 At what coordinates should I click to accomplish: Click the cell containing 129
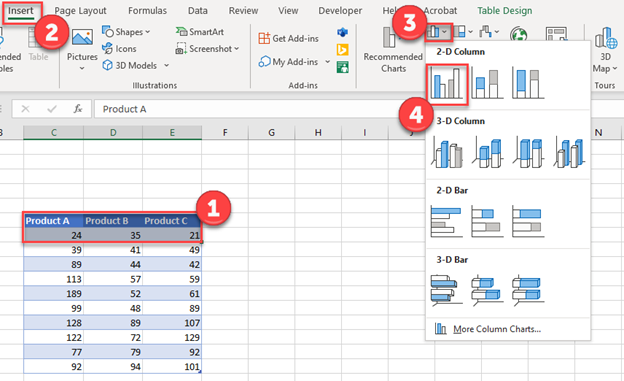pyautogui.click(x=172, y=338)
